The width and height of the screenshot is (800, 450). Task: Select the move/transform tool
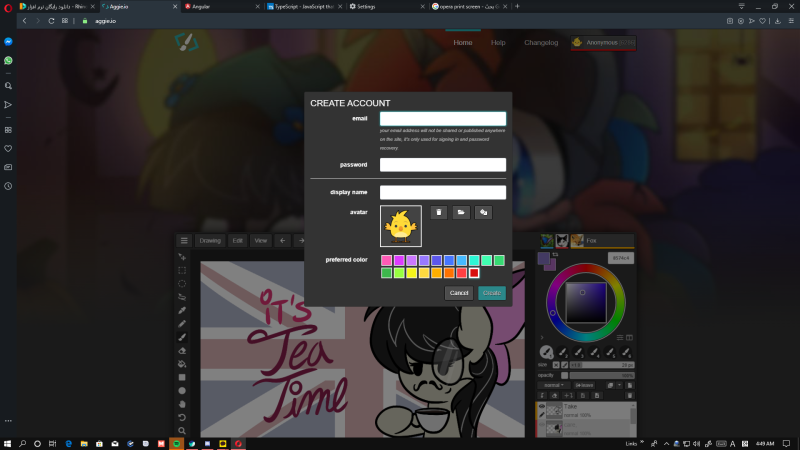(182, 257)
